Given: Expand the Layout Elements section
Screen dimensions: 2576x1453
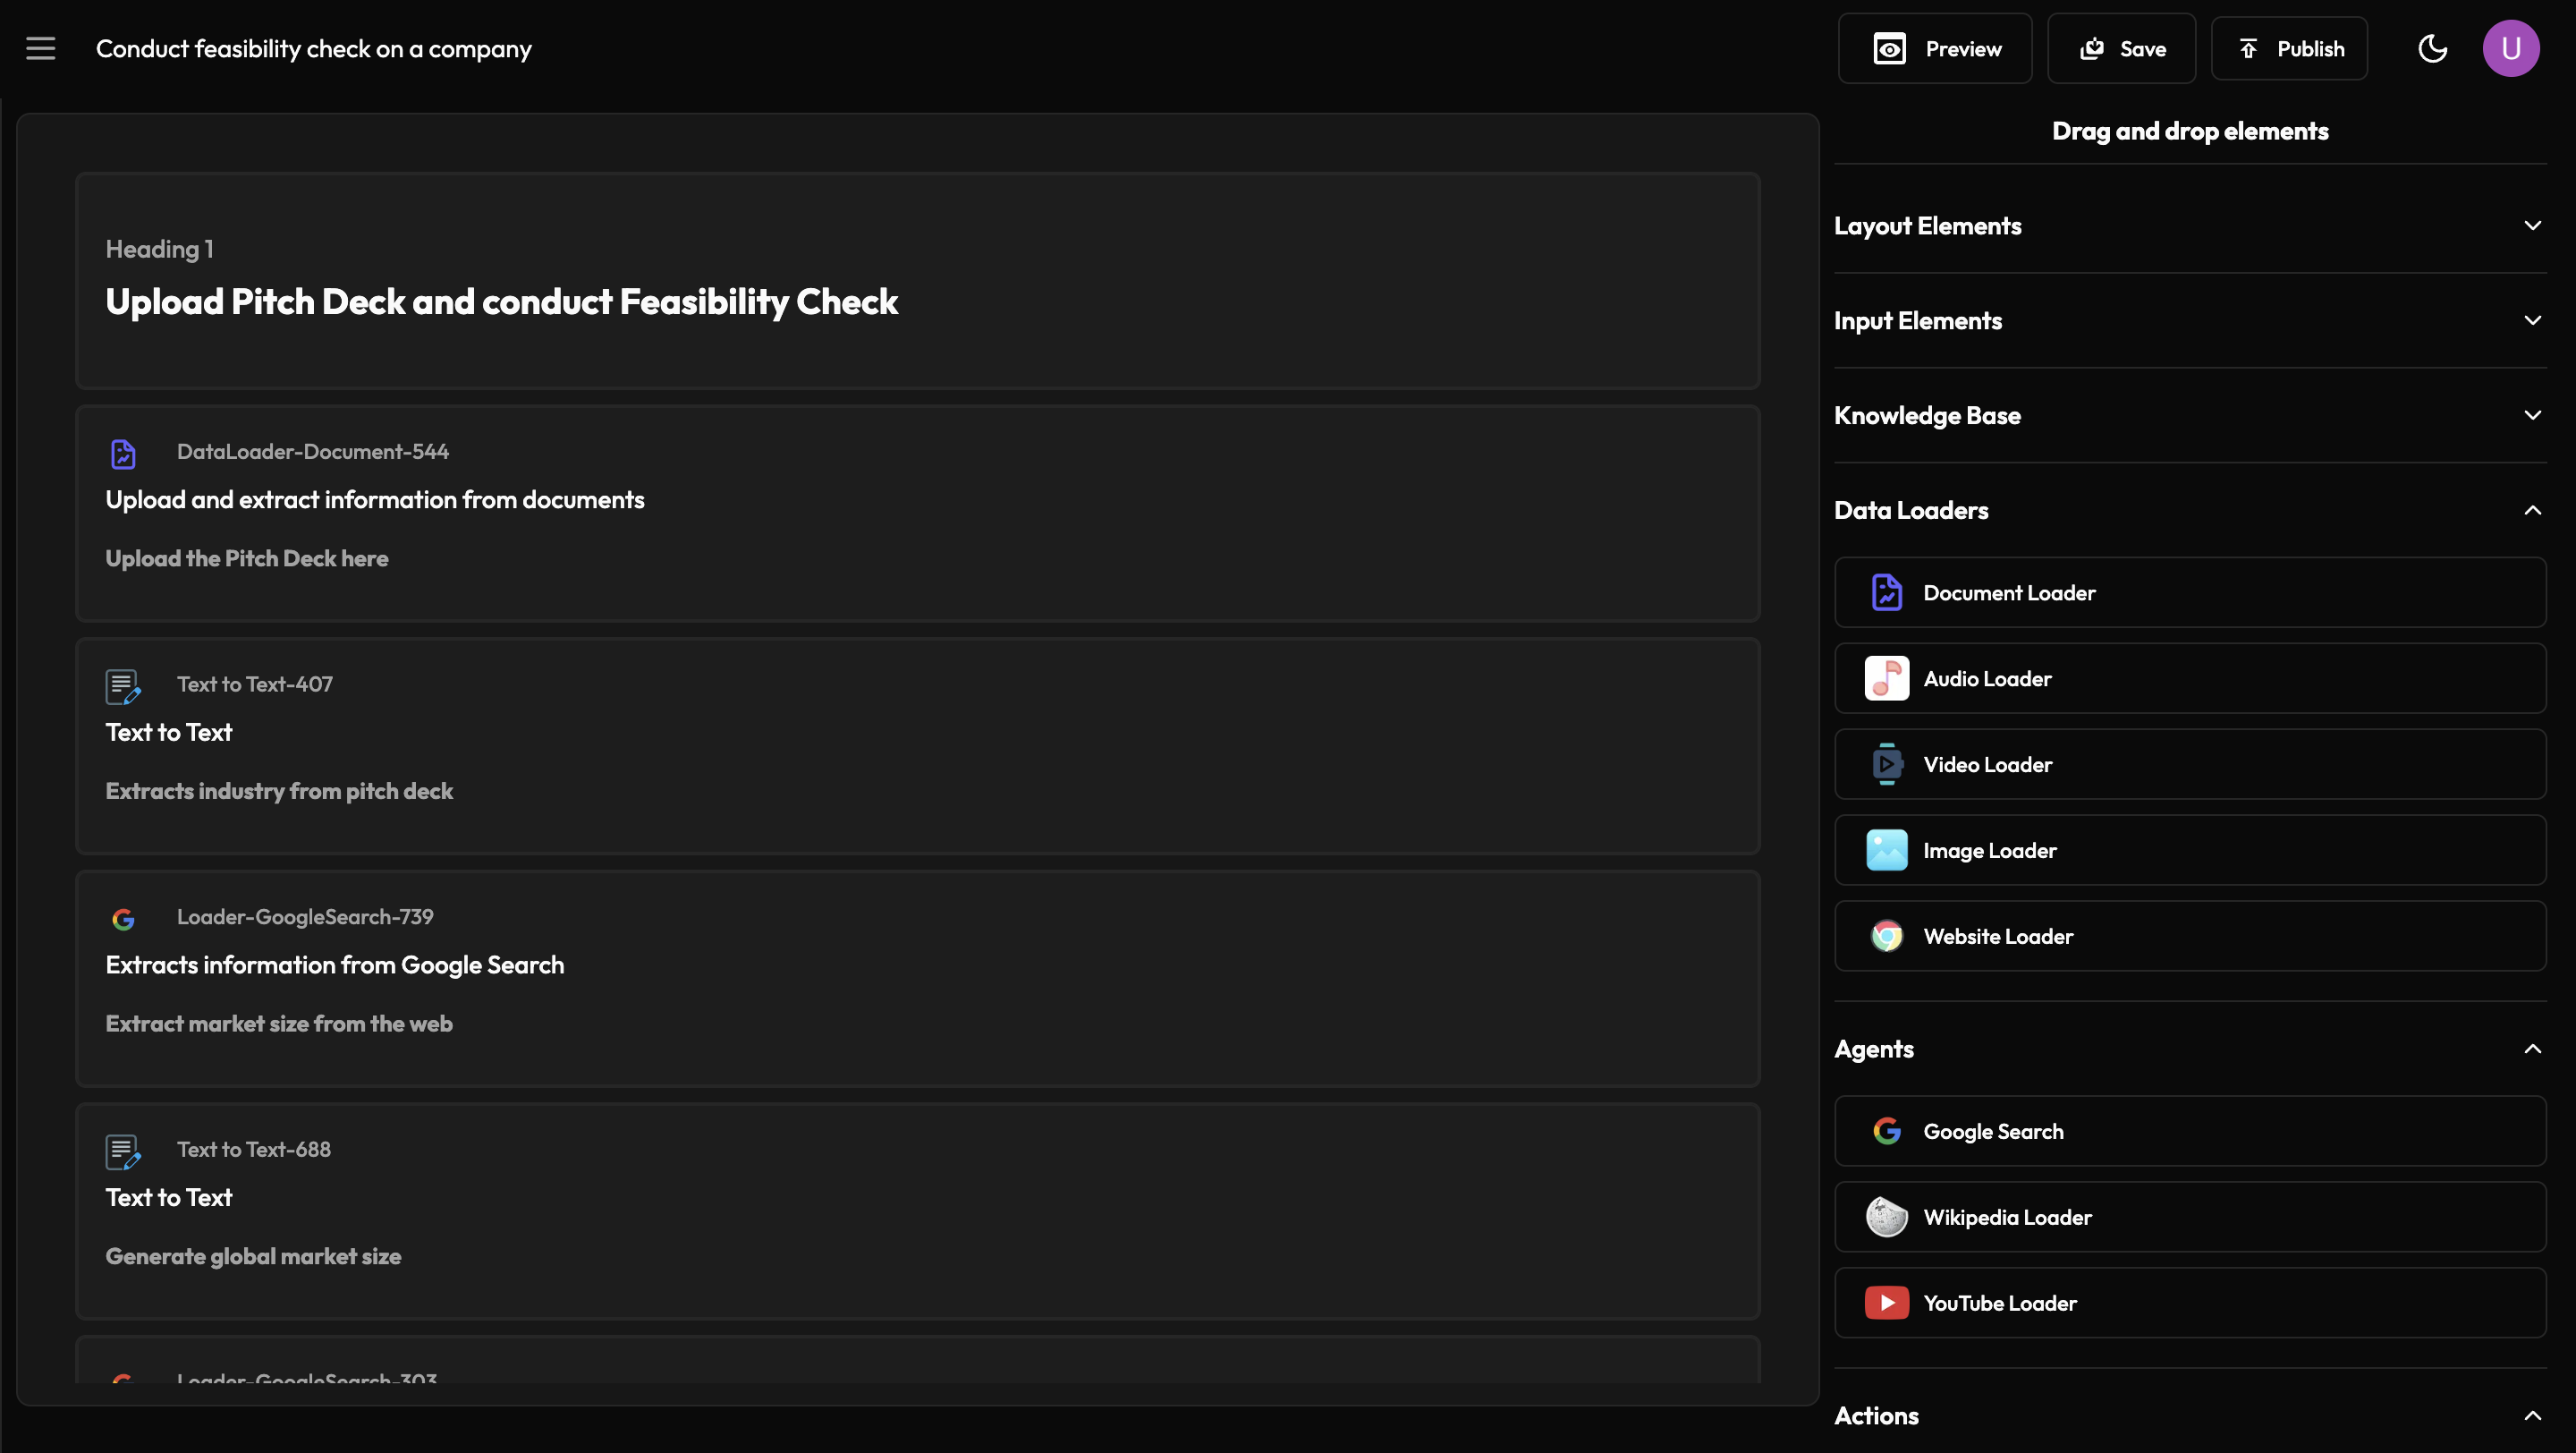Looking at the screenshot, I should pyautogui.click(x=2532, y=226).
